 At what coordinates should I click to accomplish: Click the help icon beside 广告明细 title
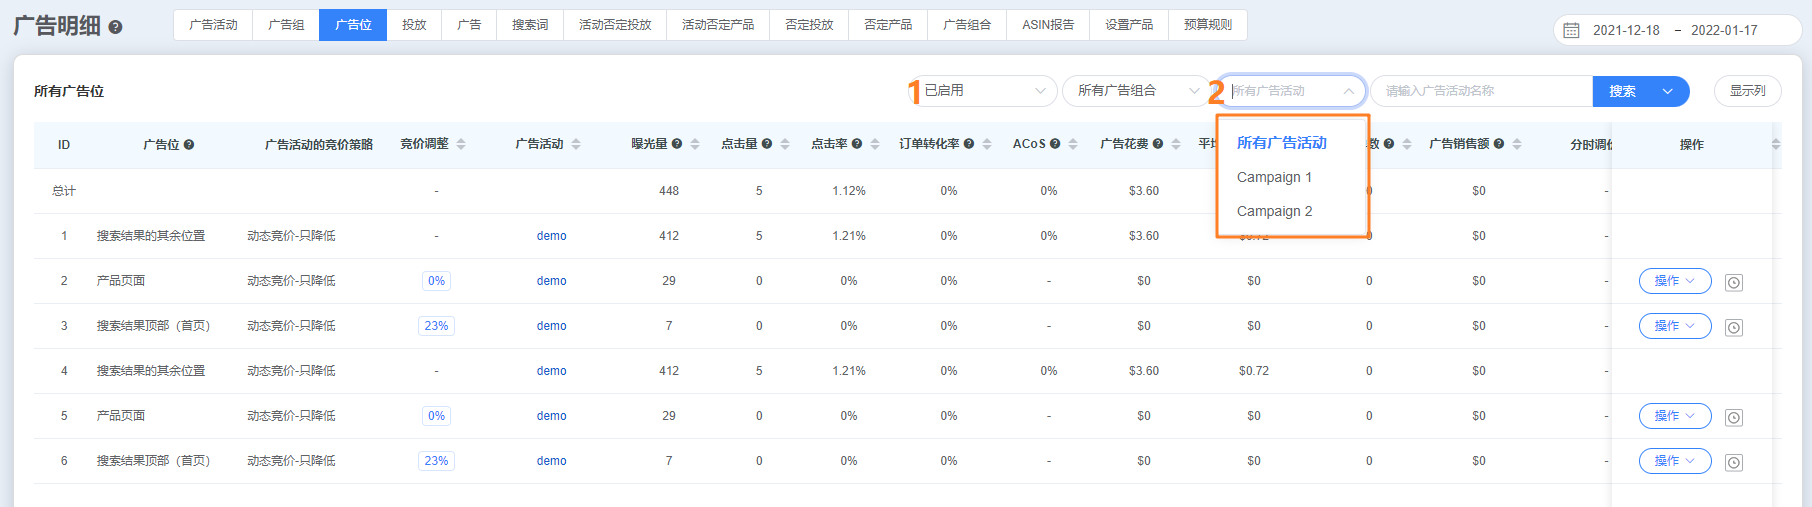coord(115,28)
